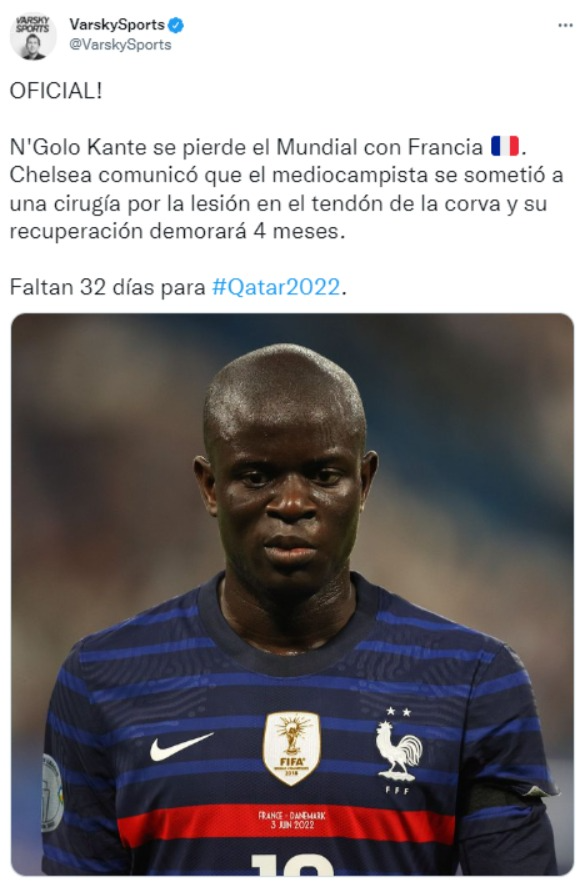The height and width of the screenshot is (890, 588).
Task: Click the jersey number at the photo bottom
Action: tap(292, 864)
